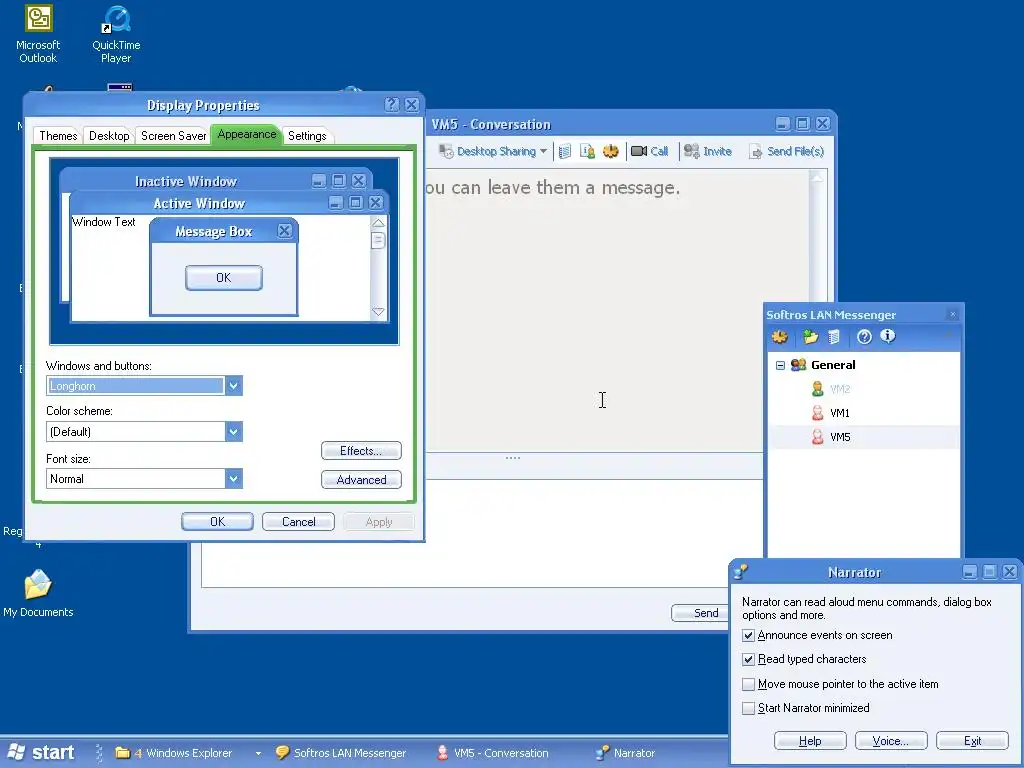The width and height of the screenshot is (1024, 768).
Task: Click up arrow of conversation history scrollbar
Action: pyautogui.click(x=817, y=176)
